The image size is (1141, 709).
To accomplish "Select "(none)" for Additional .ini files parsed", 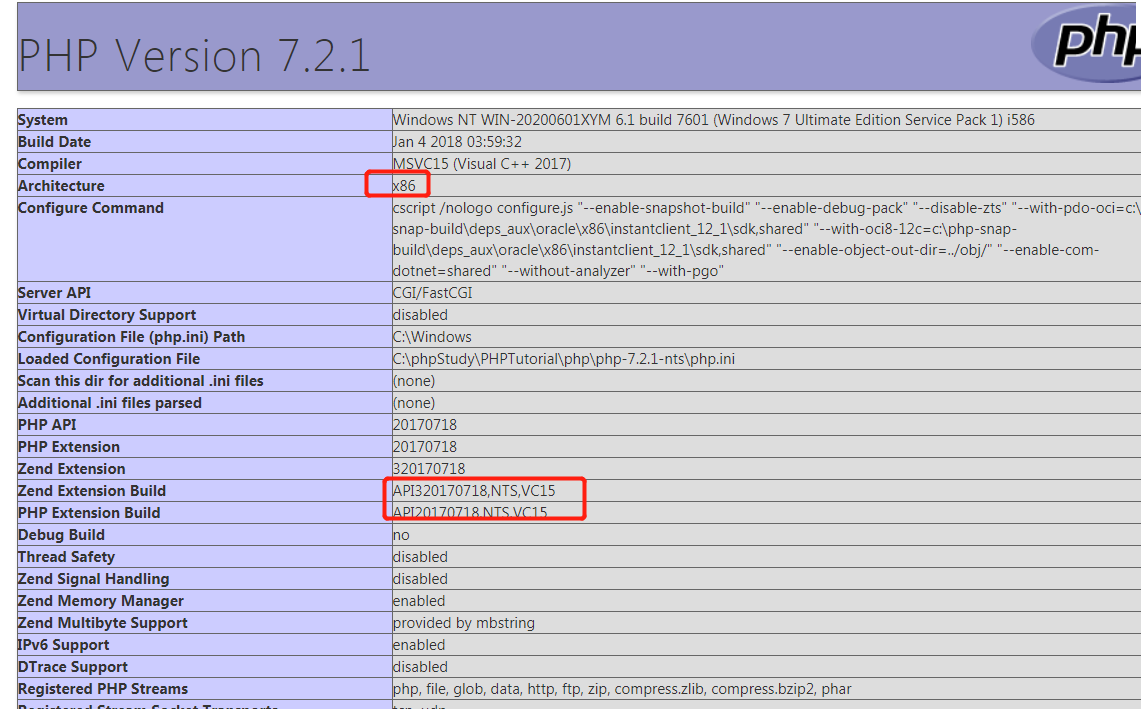I will pos(414,403).
